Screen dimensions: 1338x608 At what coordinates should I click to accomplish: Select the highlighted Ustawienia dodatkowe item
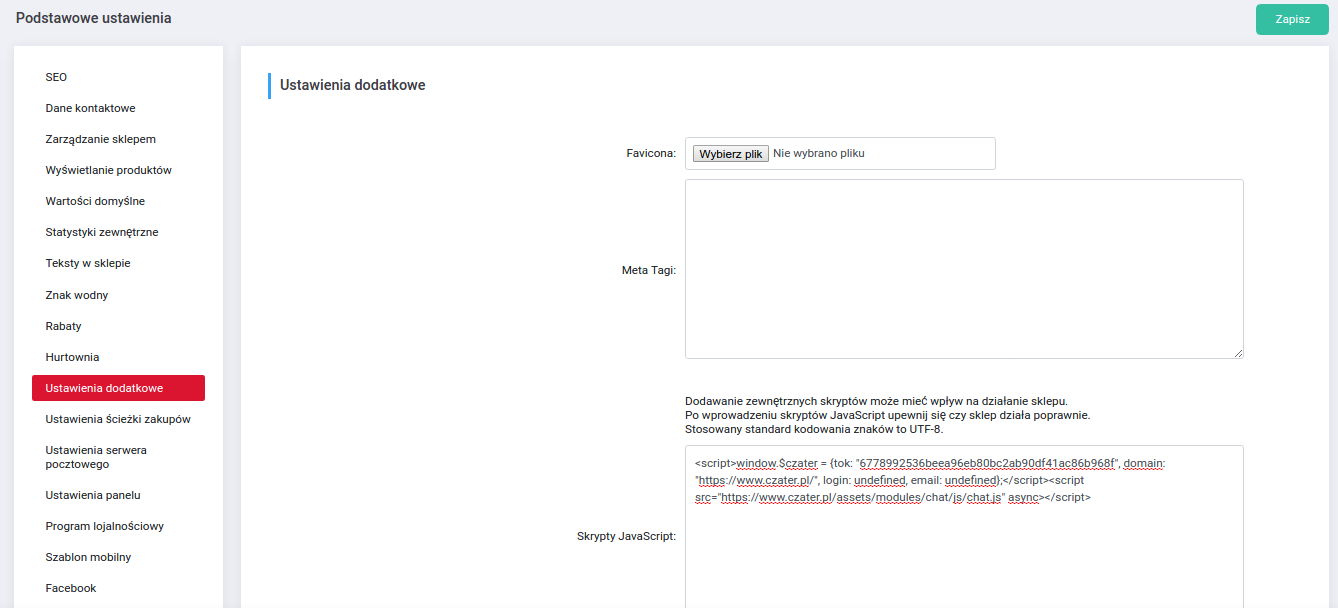(x=118, y=388)
